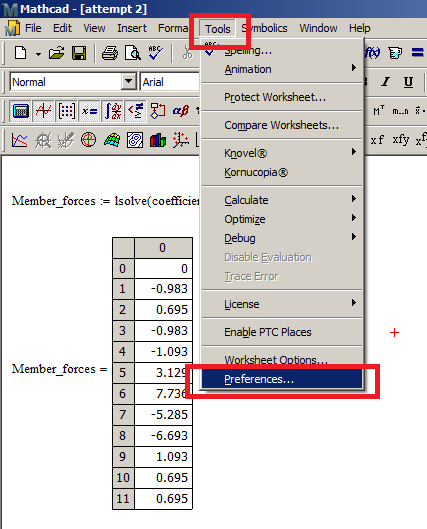The image size is (427, 529).
Task: Click the range variable m..n icon
Action: (400, 111)
